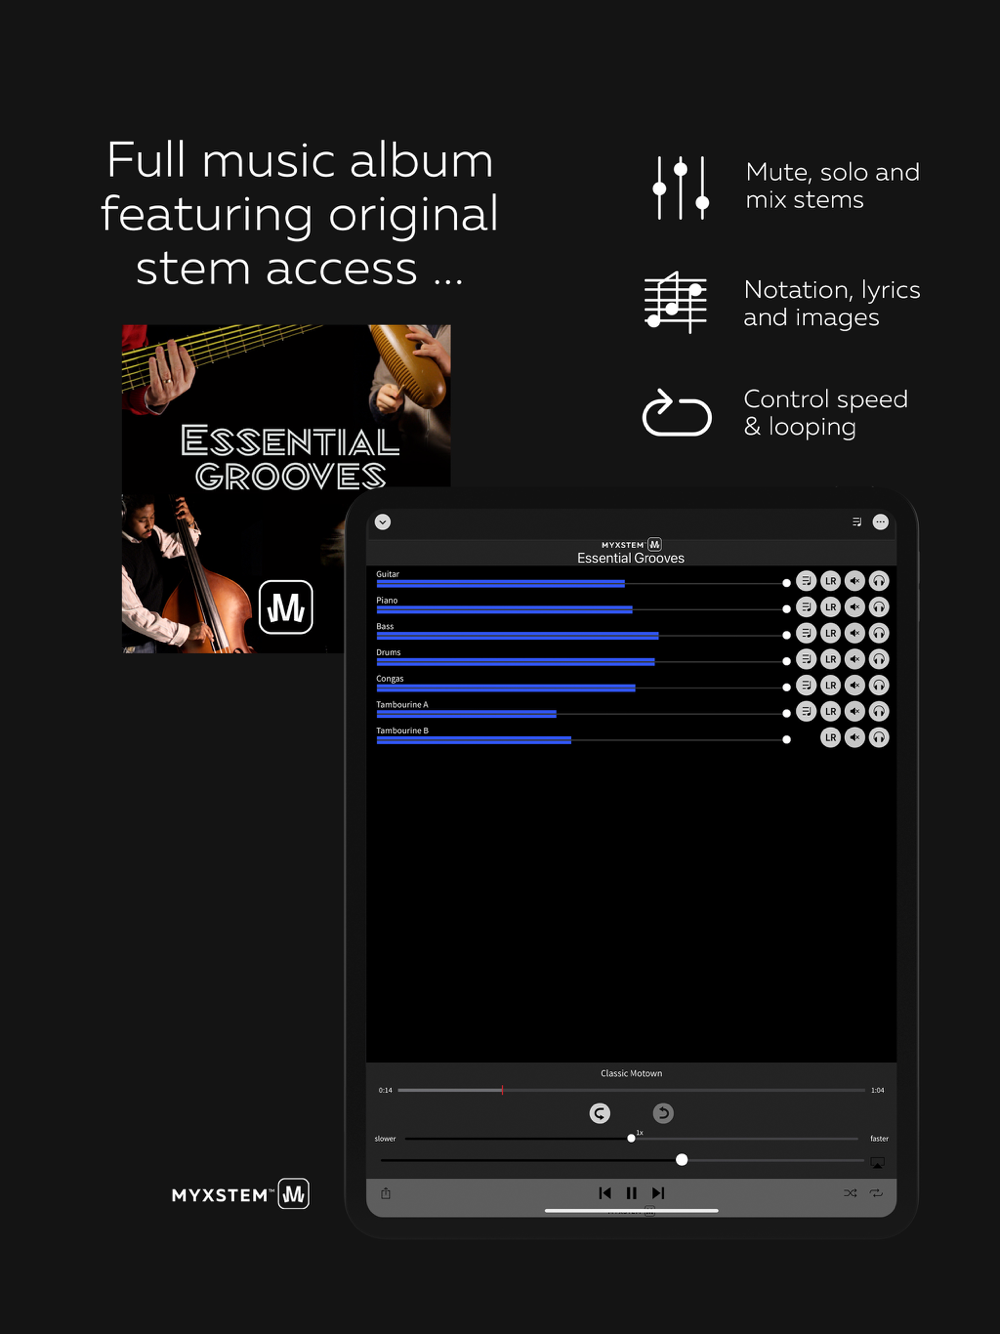
Task: Mute the Tambourine B stem
Action: coord(855,737)
